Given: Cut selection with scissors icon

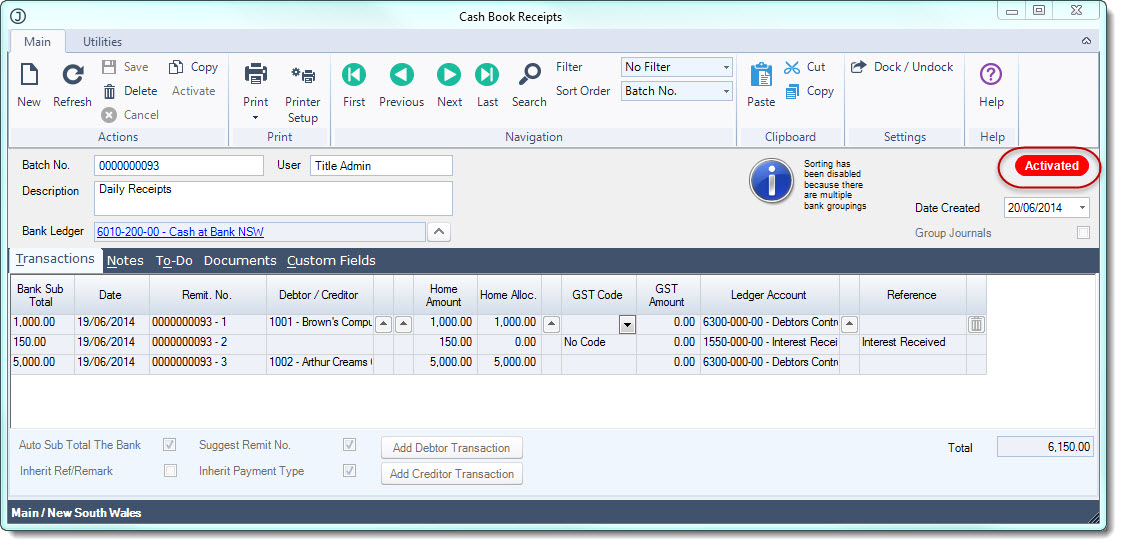Looking at the screenshot, I should click(791, 67).
